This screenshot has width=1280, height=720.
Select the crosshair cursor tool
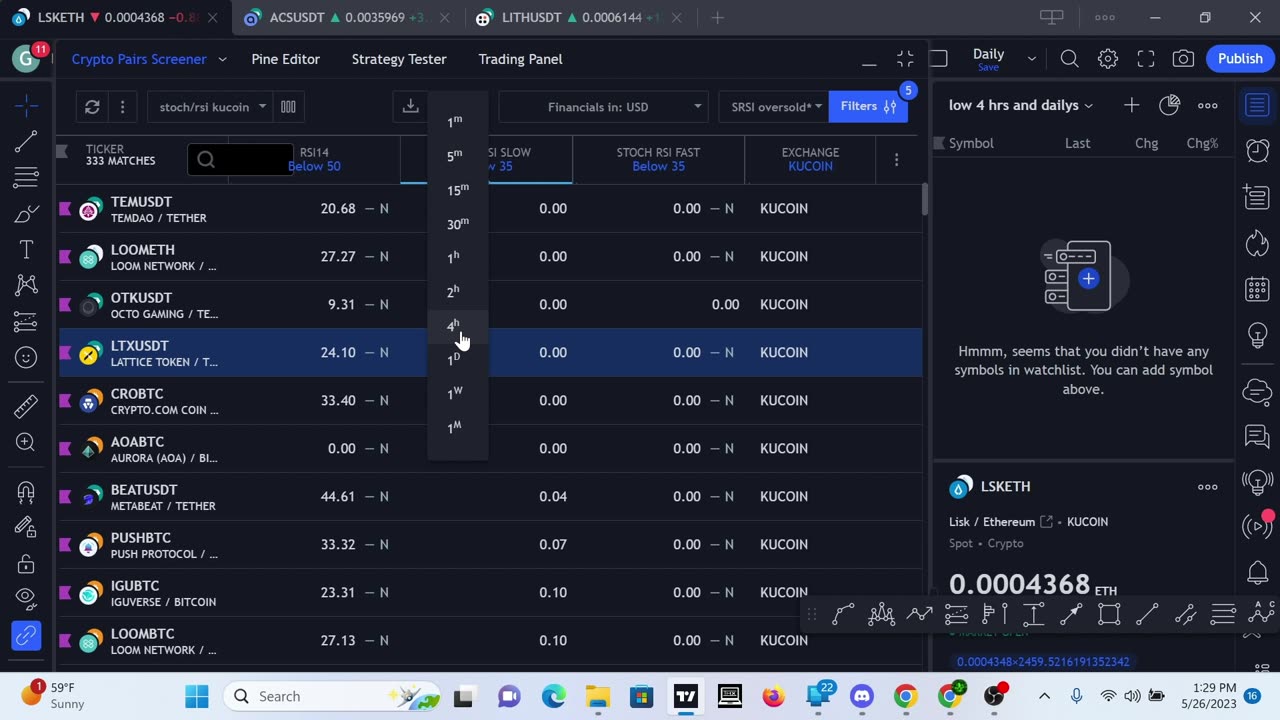(26, 105)
